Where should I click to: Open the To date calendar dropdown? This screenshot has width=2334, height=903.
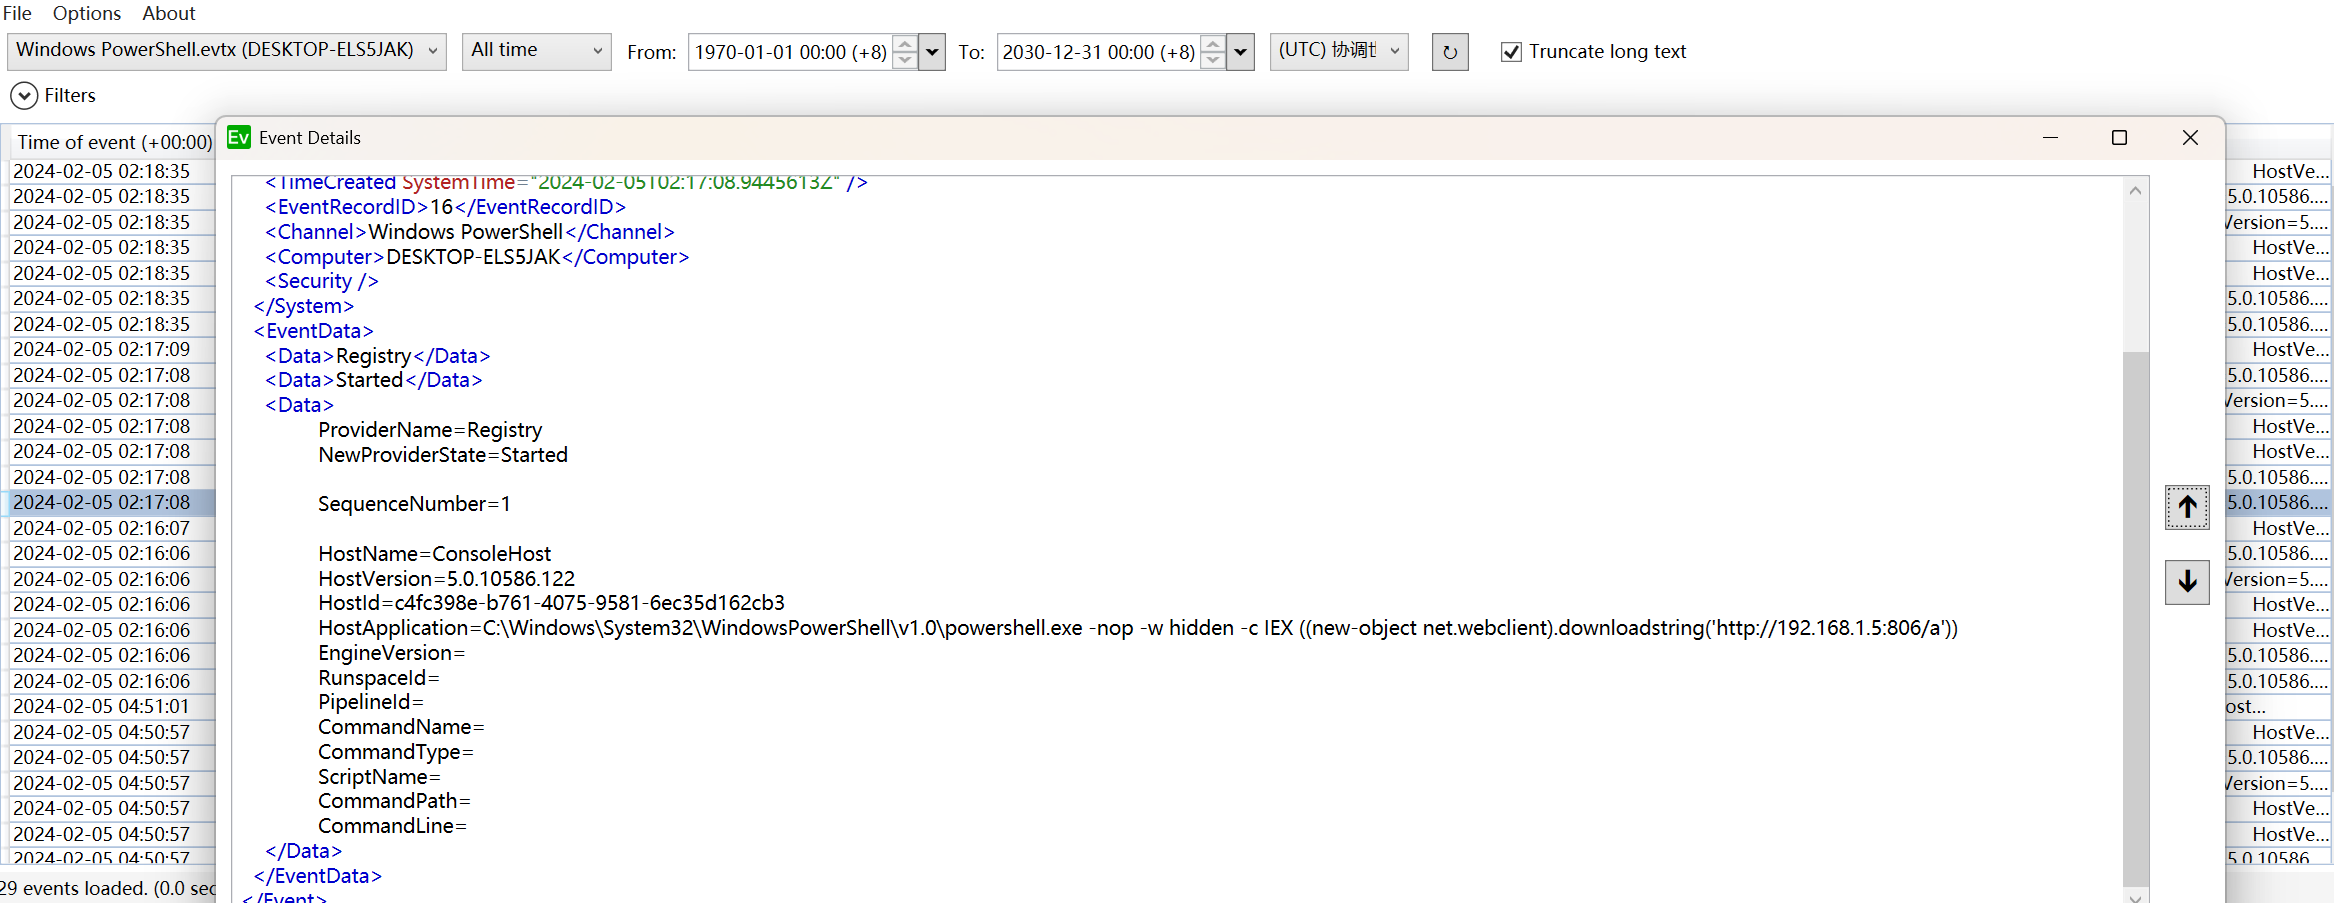pyautogui.click(x=1240, y=52)
